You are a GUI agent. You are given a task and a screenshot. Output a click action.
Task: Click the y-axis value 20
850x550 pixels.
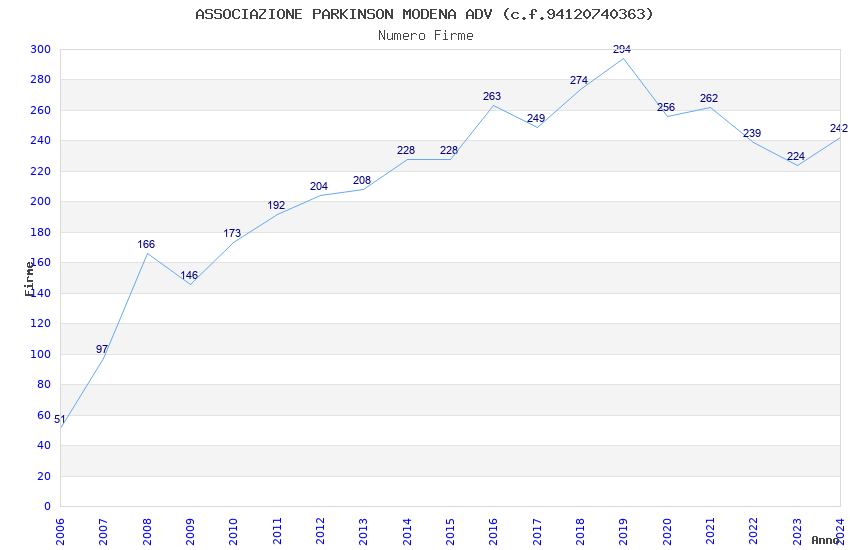pyautogui.click(x=44, y=476)
